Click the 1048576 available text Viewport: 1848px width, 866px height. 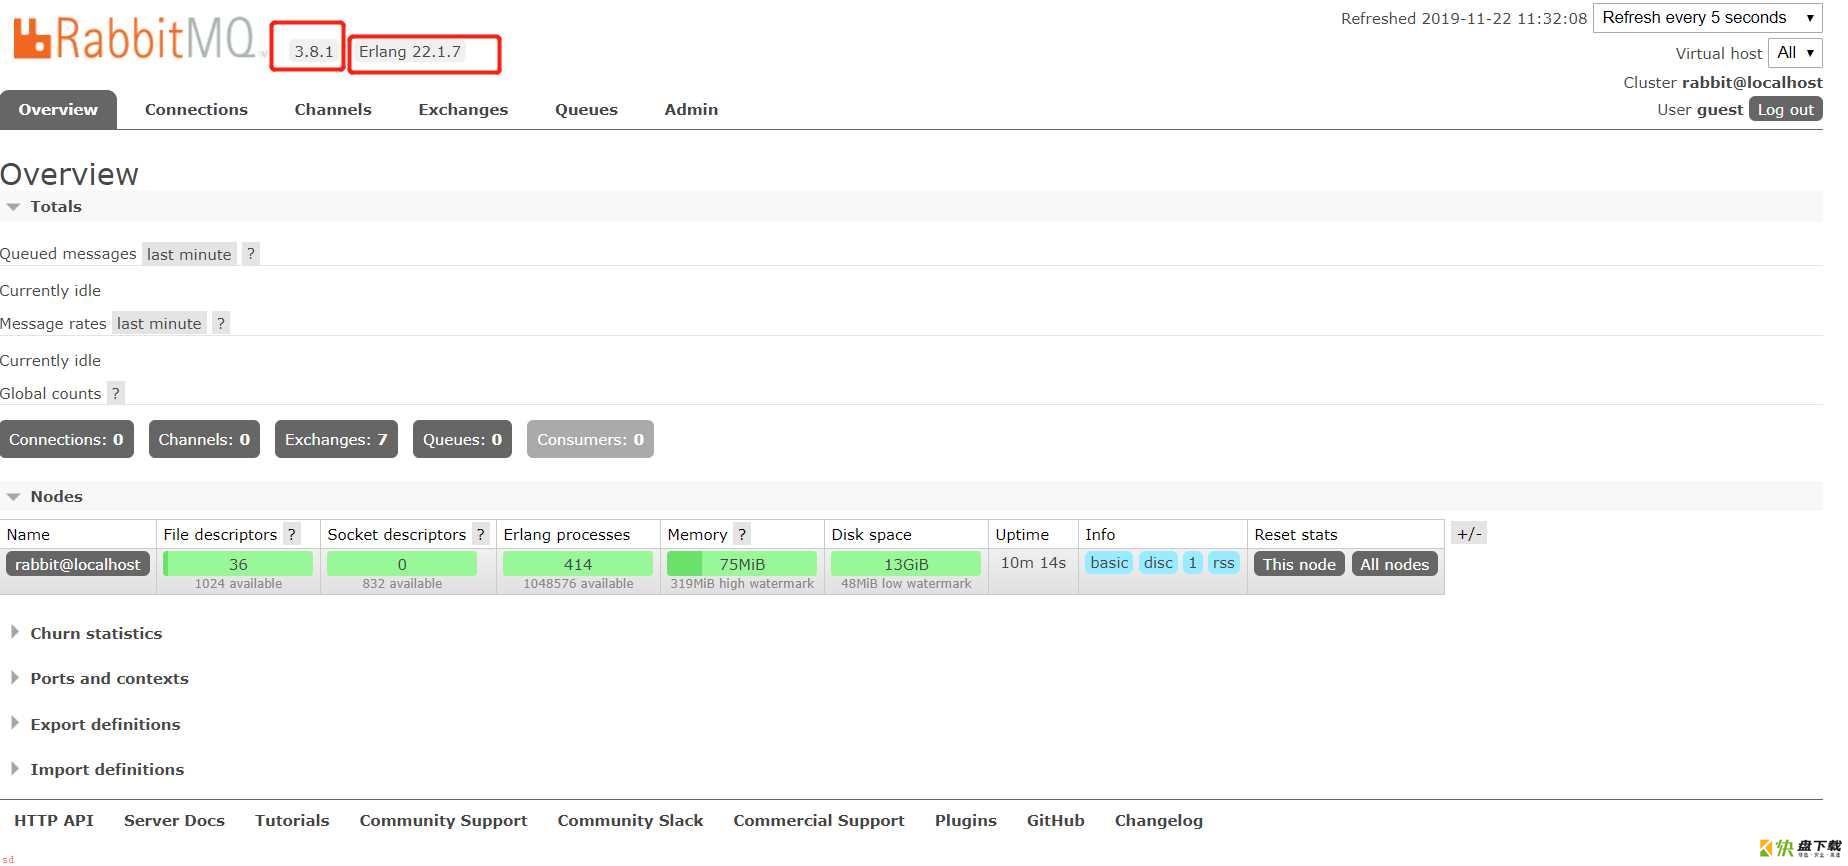(578, 584)
